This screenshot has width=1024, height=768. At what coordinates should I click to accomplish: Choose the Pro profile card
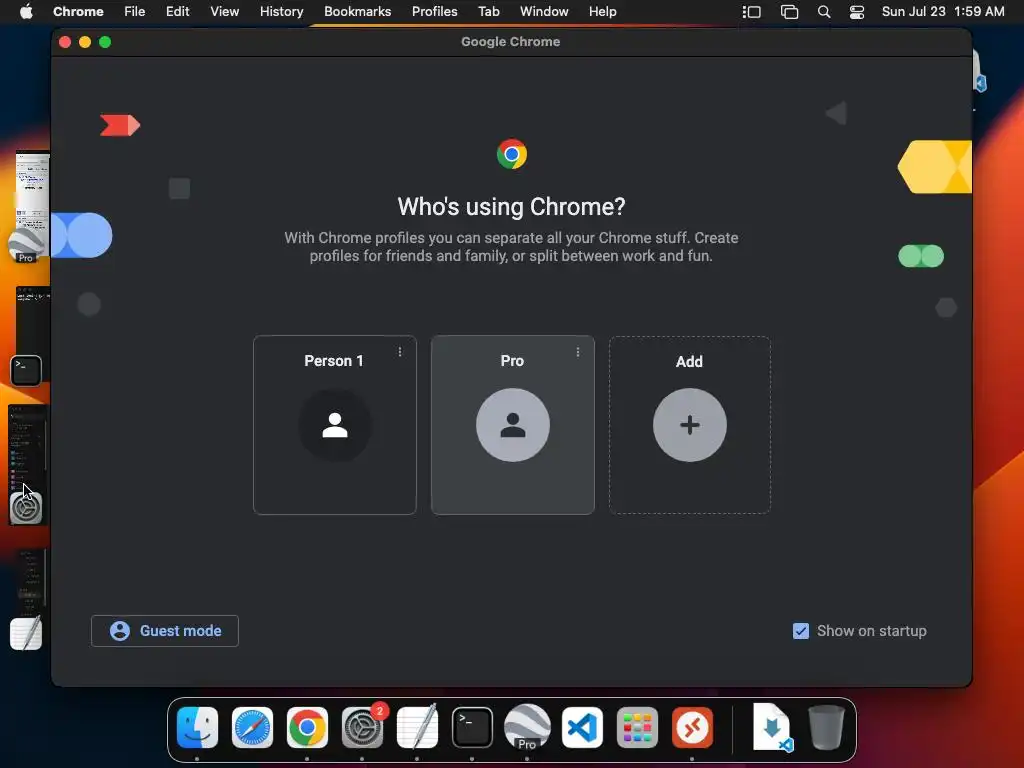click(513, 424)
